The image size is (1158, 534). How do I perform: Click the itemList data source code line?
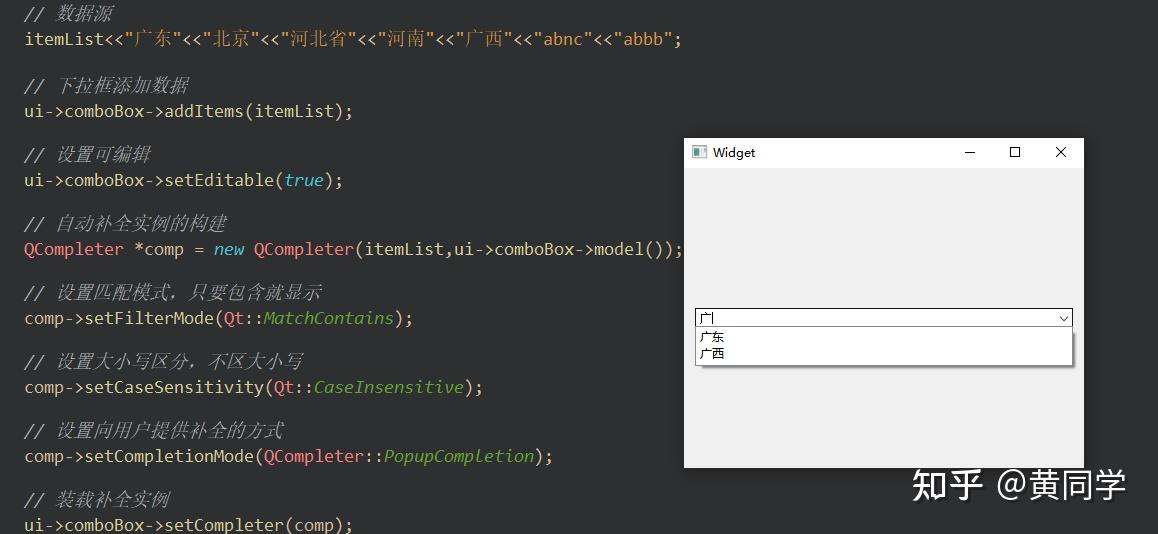coord(353,38)
